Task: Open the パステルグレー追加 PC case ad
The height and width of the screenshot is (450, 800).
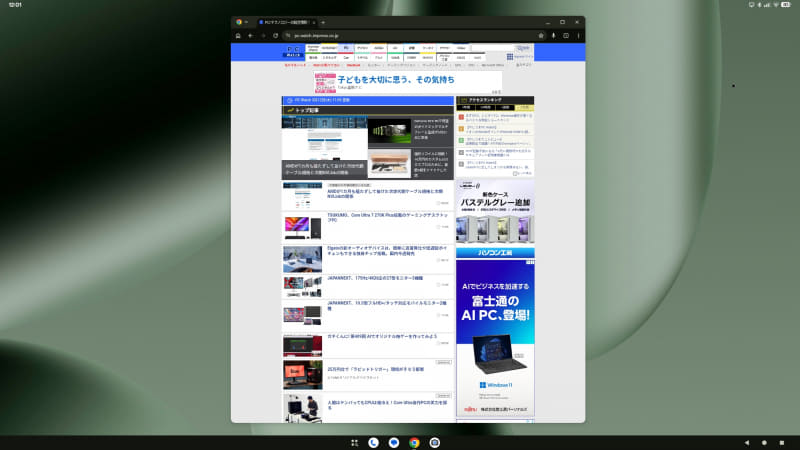Action: [495, 212]
